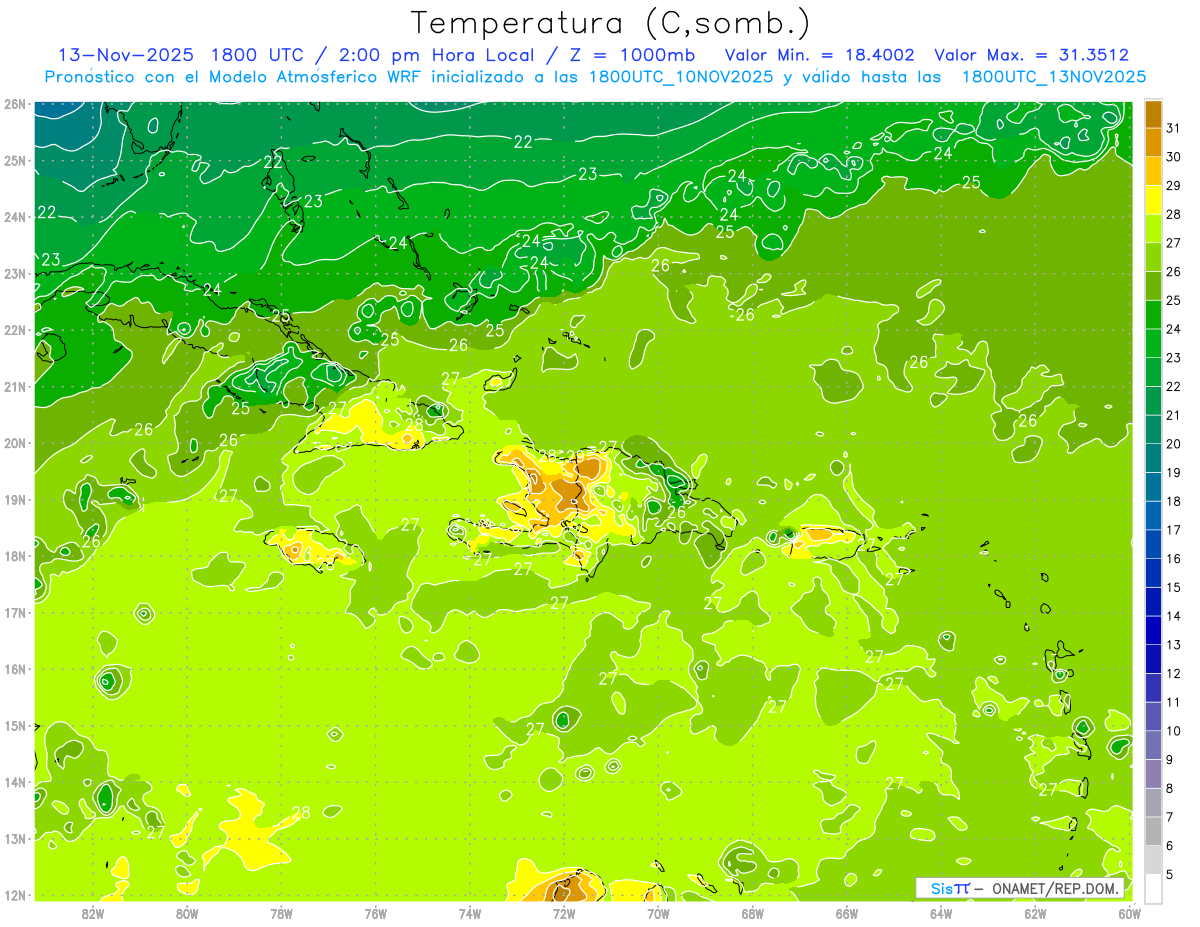
Task: Click the 21N latitude axis label
Action: (14, 387)
